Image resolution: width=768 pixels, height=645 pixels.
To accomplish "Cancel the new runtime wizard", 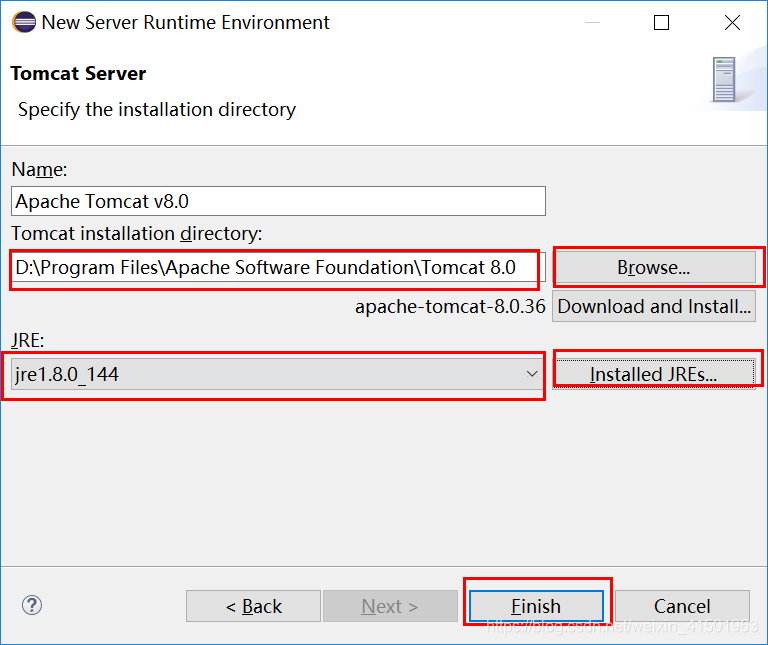I will [682, 606].
